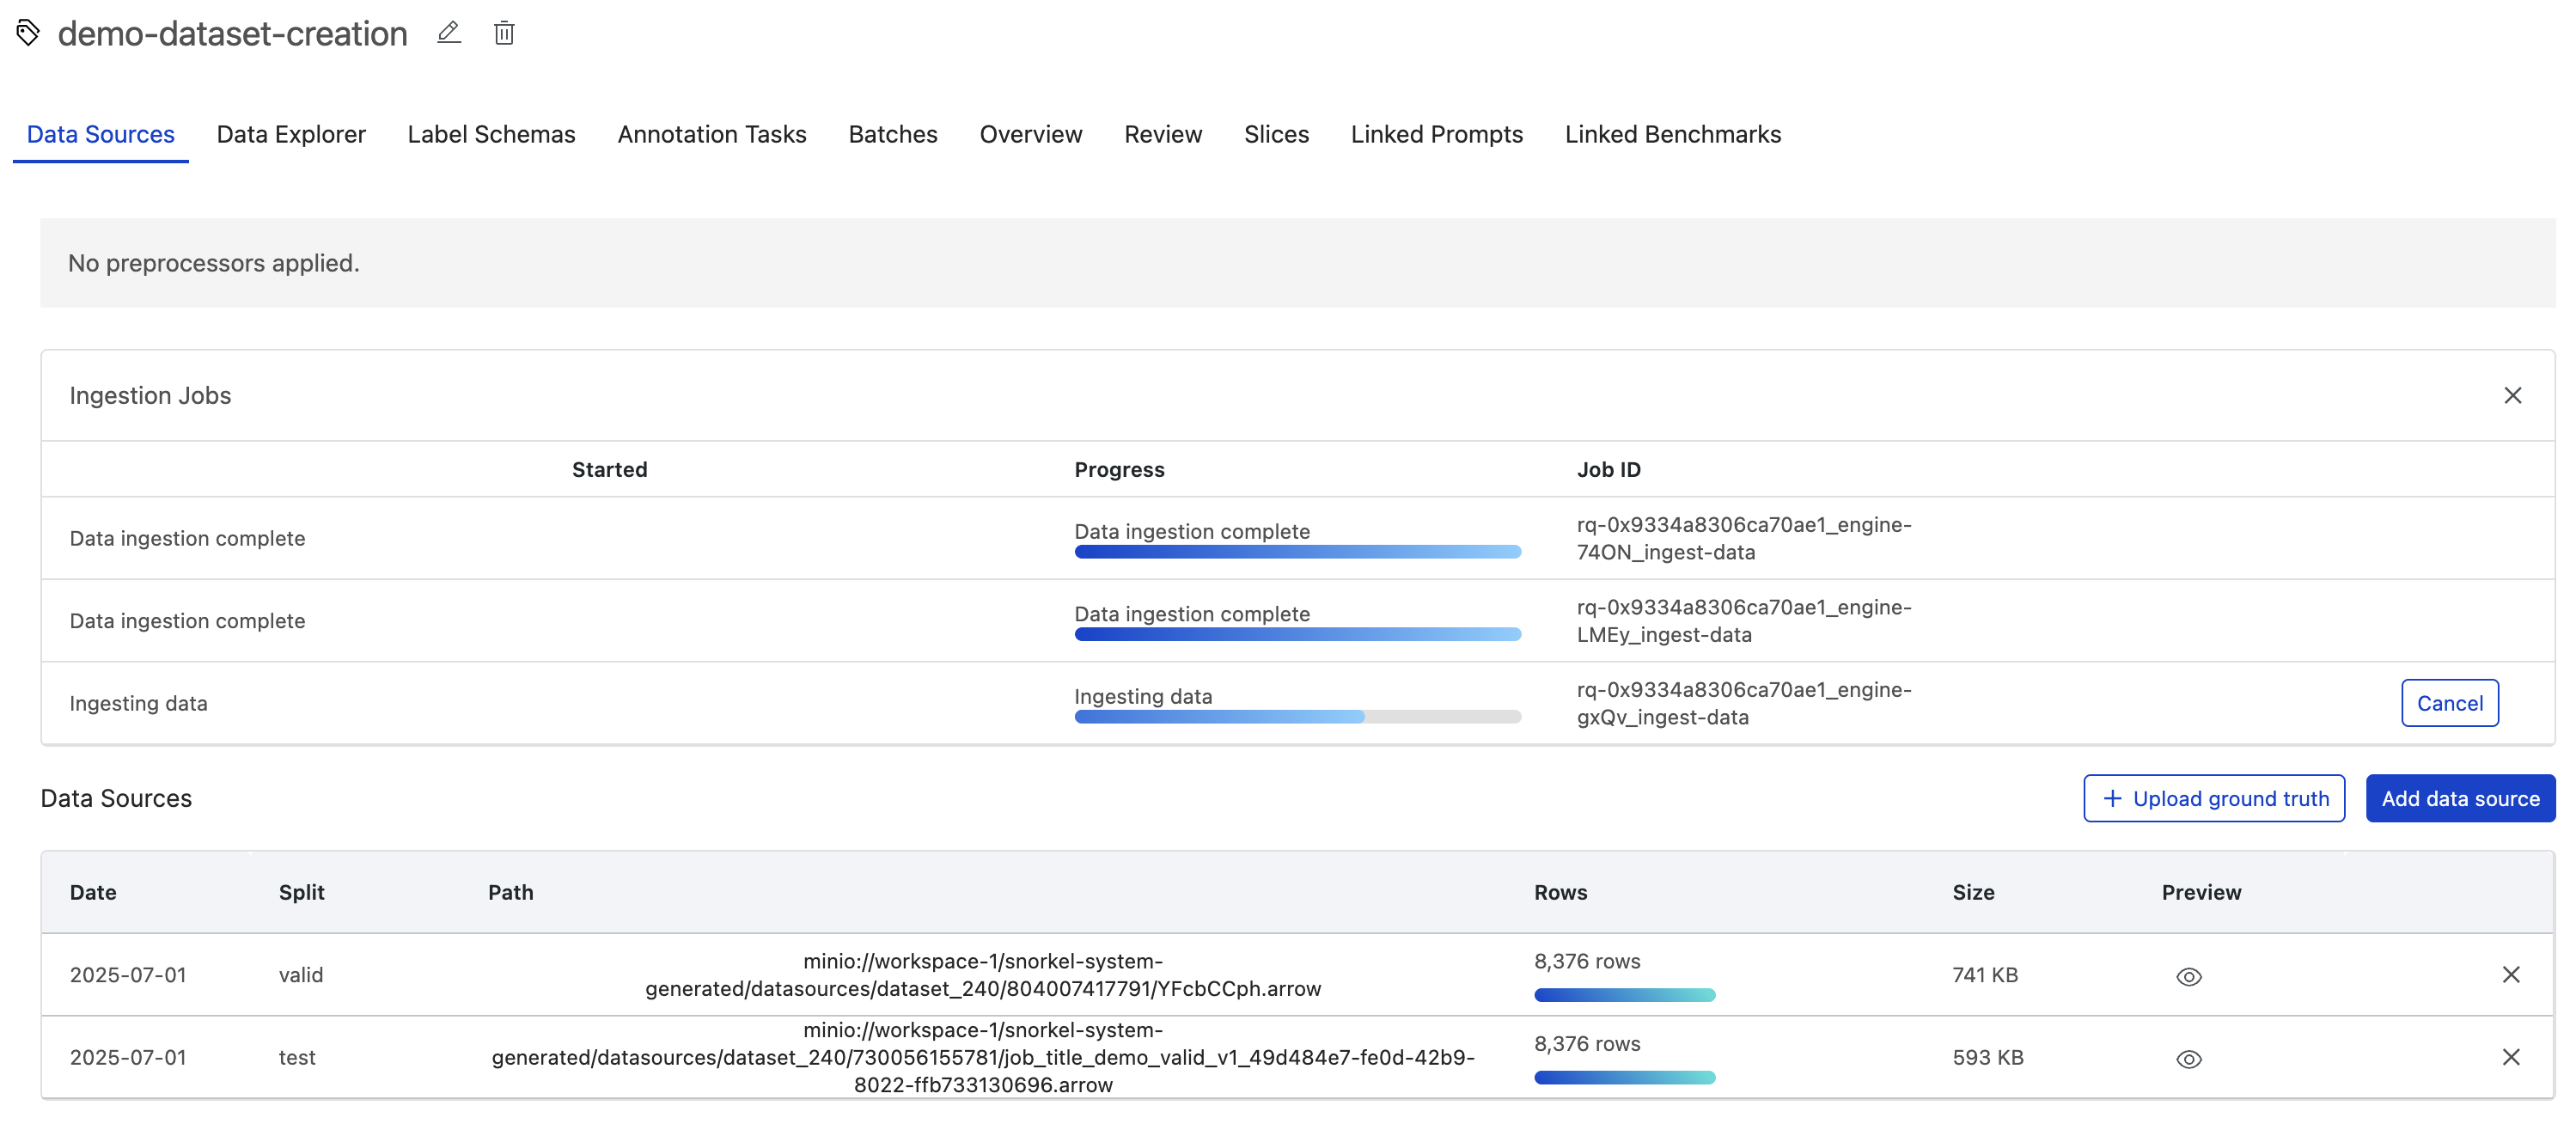Click the Split column header

301,892
